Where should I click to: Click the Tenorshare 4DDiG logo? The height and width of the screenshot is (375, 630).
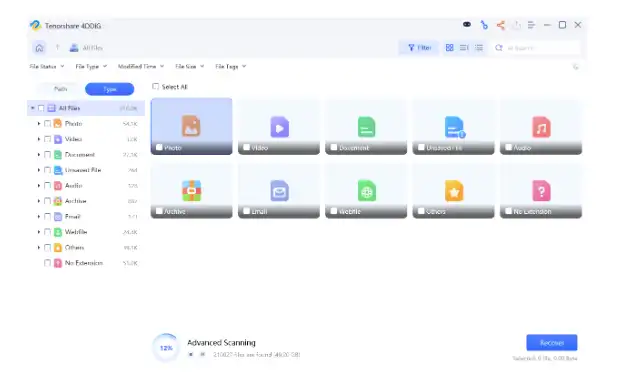coord(35,26)
